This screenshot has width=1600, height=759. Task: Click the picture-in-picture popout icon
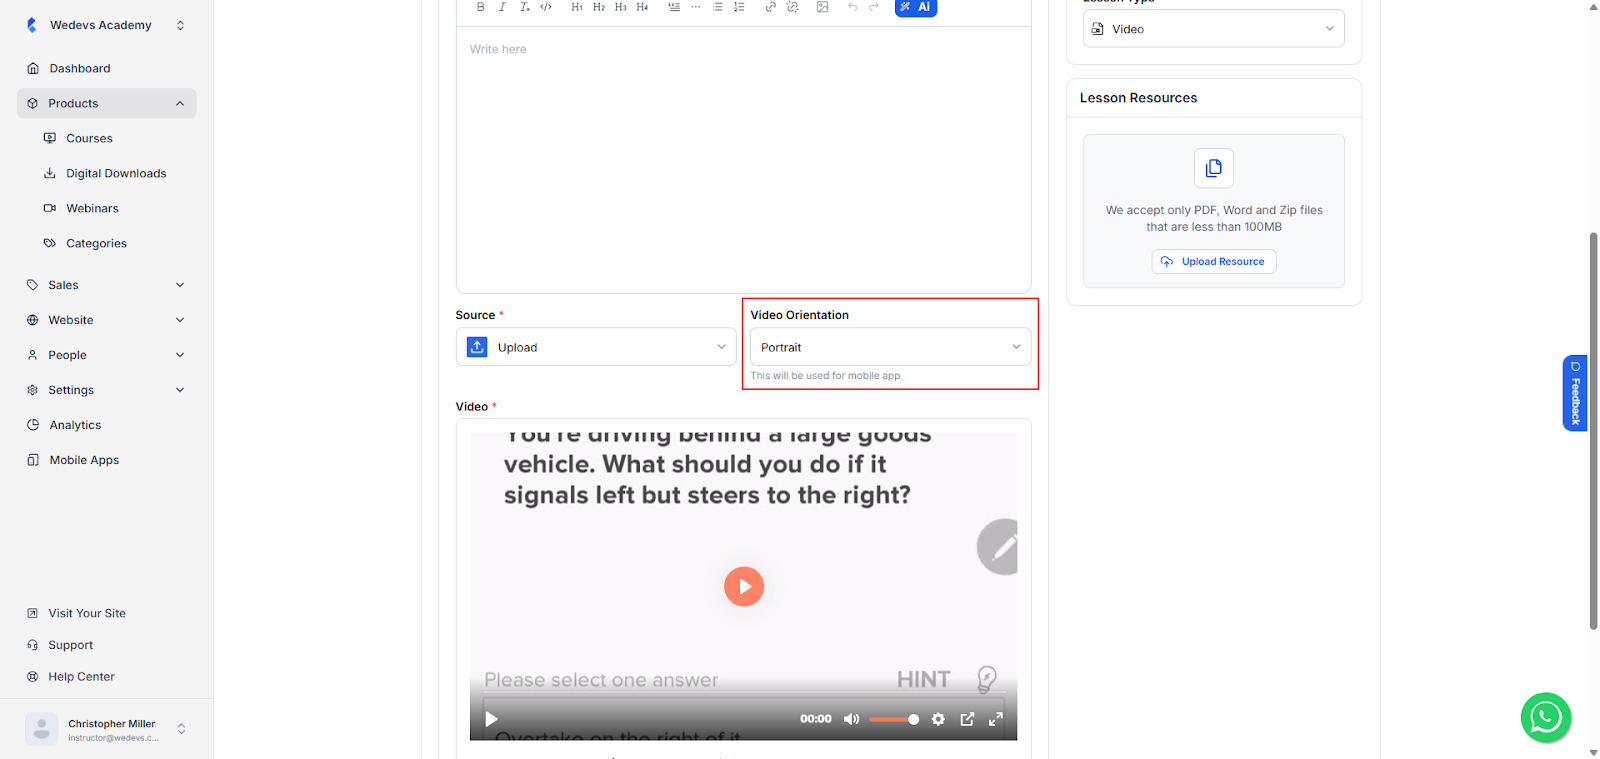pyautogui.click(x=967, y=719)
